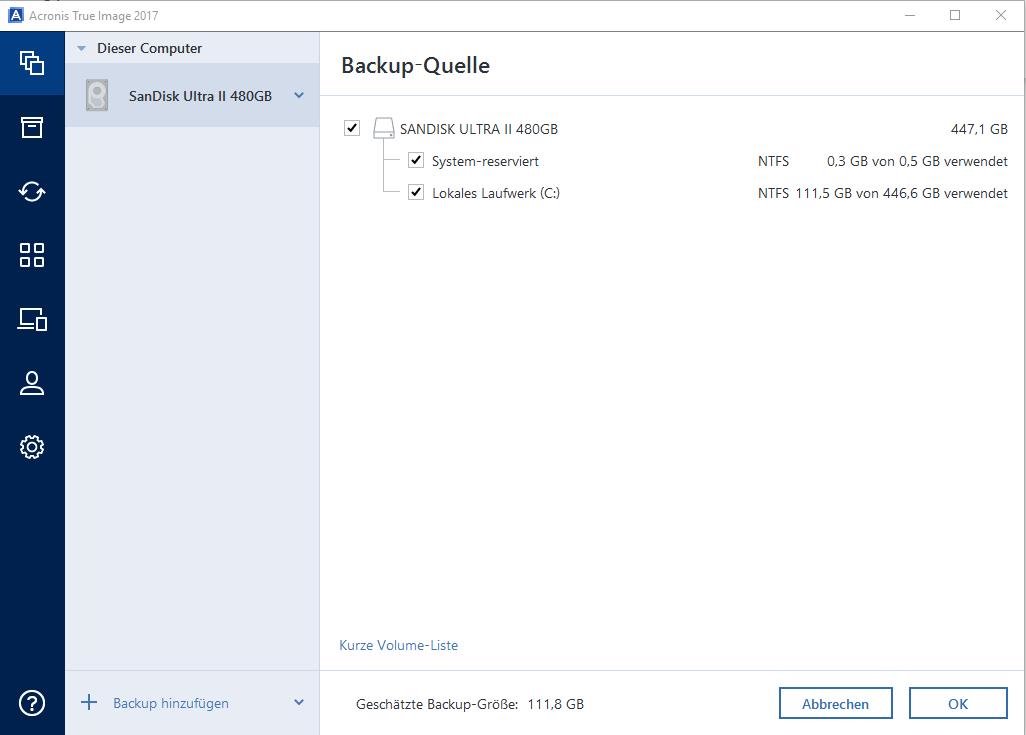
Task: Uncheck the SANDISK ULTRA II 480GB disk checkbox
Action: tap(352, 128)
